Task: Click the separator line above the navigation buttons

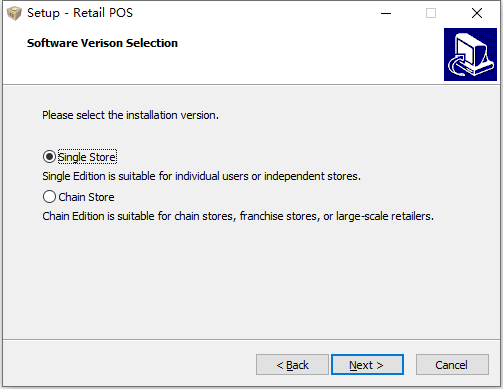Action: tap(251, 340)
